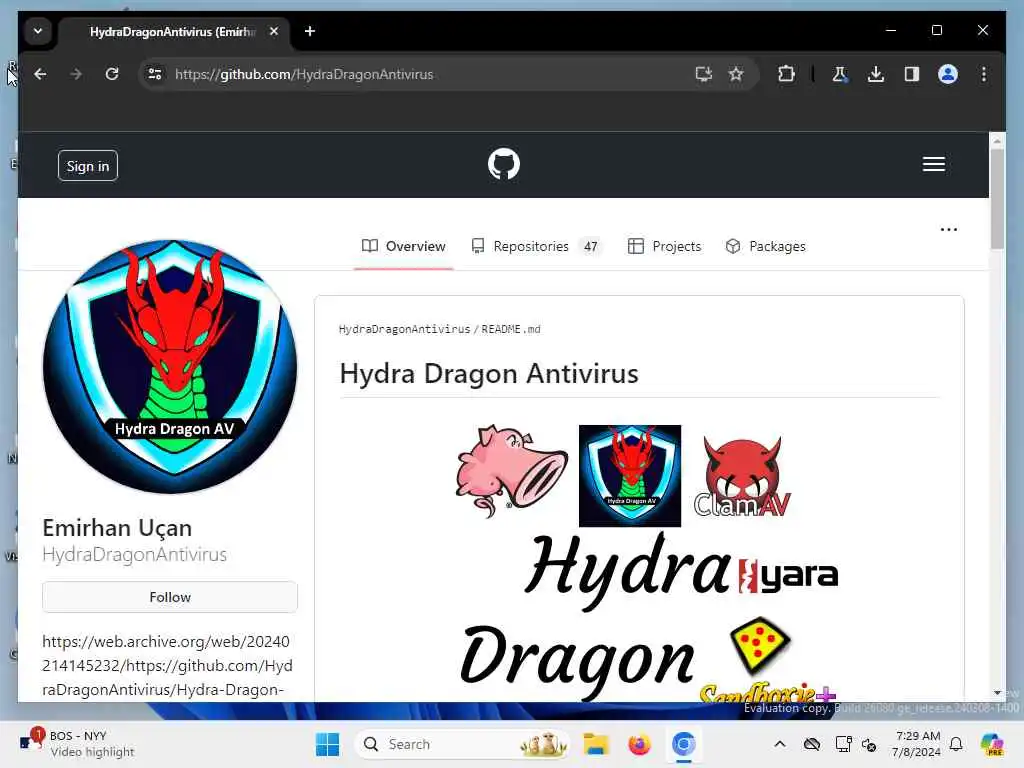The image size is (1024, 768).
Task: Select the Overview tab
Action: point(404,246)
